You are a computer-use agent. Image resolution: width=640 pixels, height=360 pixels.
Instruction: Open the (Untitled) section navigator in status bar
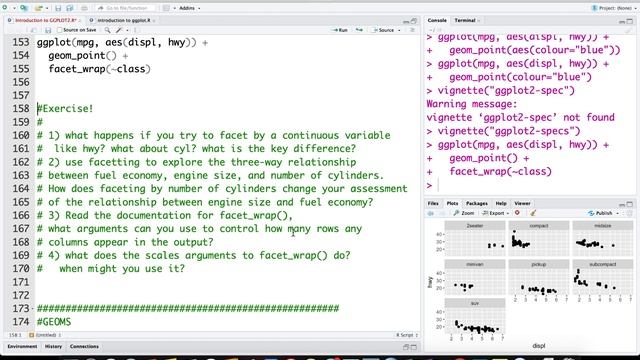pos(45,335)
